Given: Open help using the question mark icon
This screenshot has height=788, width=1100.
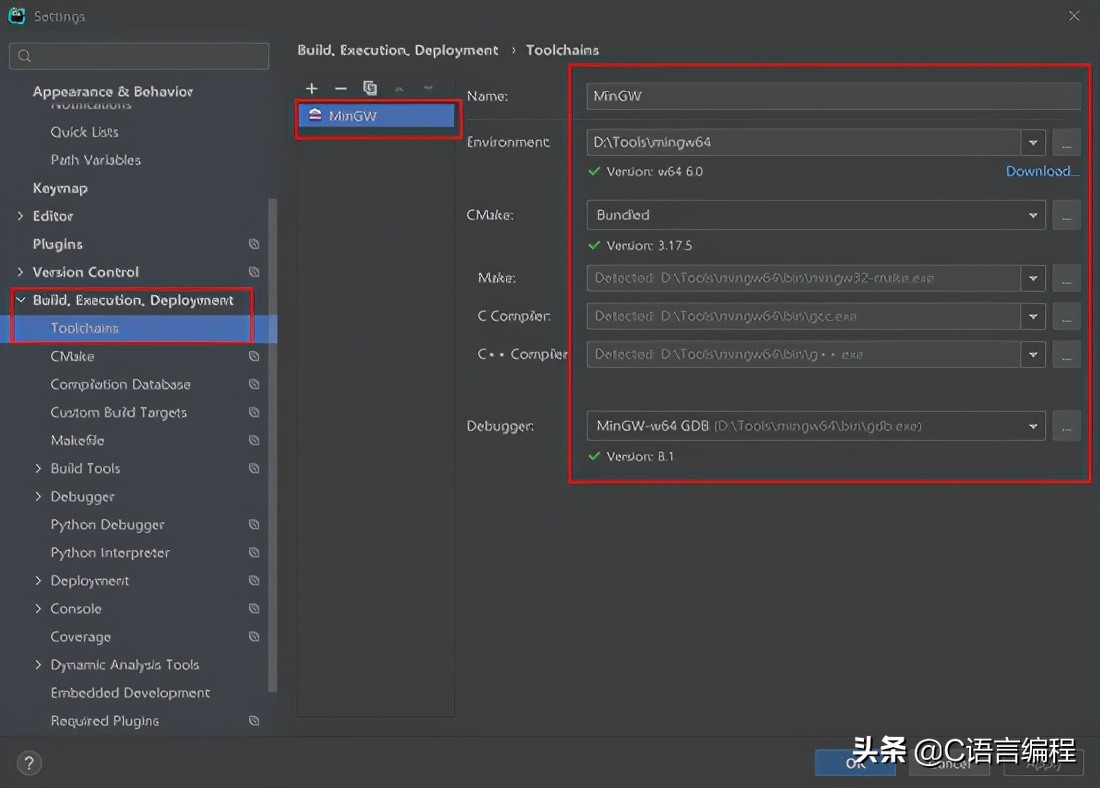Looking at the screenshot, I should point(28,762).
